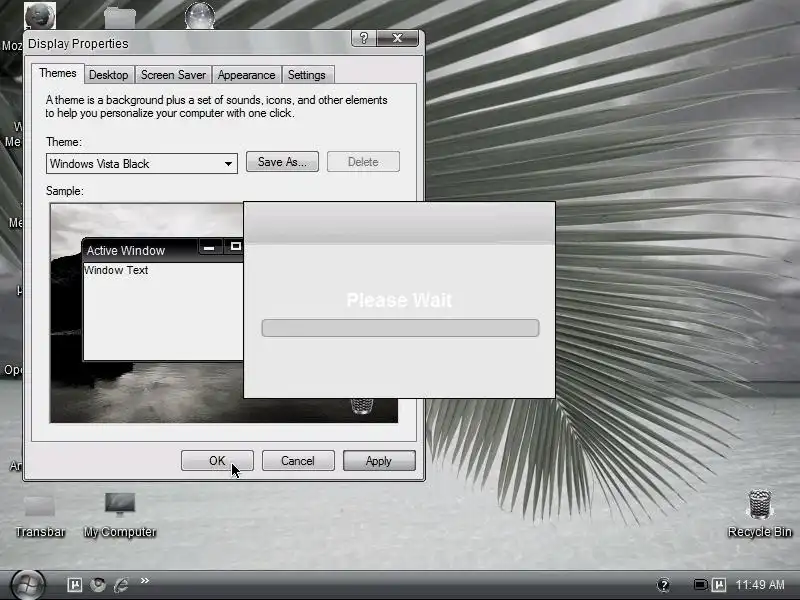Switch to the Screen Saver tab
Screen dimensions: 800x600
tap(173, 75)
